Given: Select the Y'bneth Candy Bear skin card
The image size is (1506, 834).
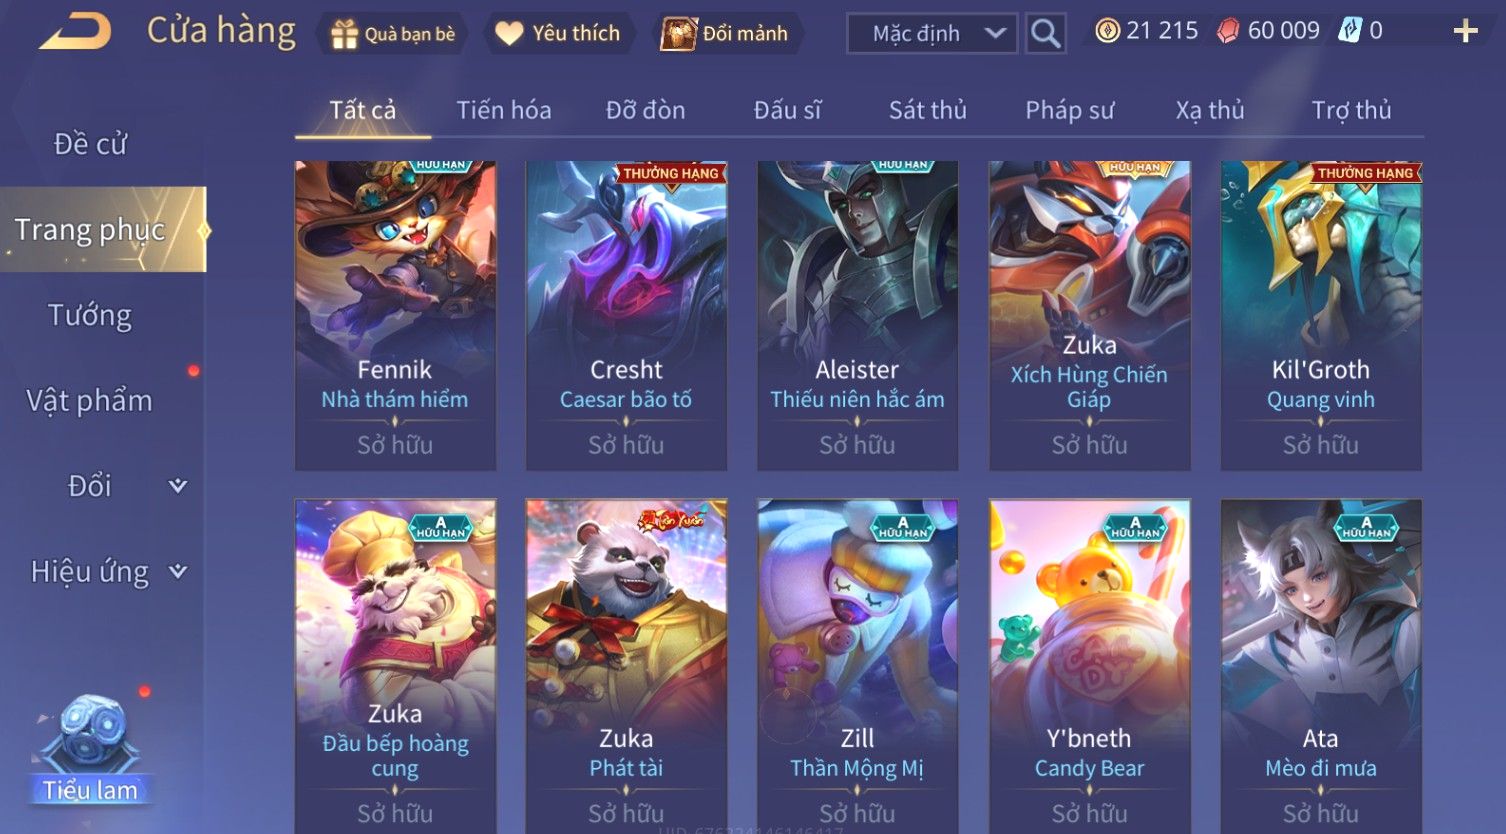Looking at the screenshot, I should point(1090,666).
